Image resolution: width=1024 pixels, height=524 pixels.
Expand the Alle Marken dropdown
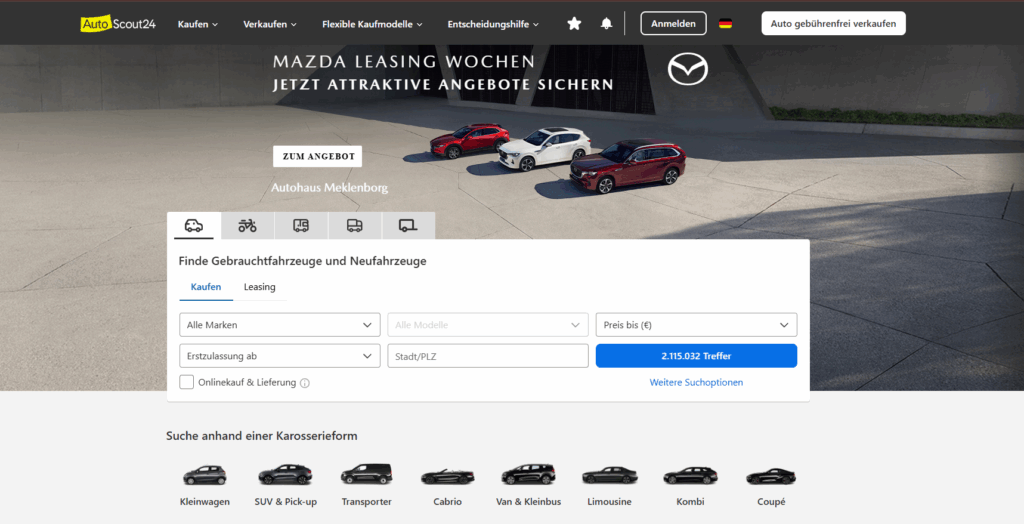(x=280, y=325)
